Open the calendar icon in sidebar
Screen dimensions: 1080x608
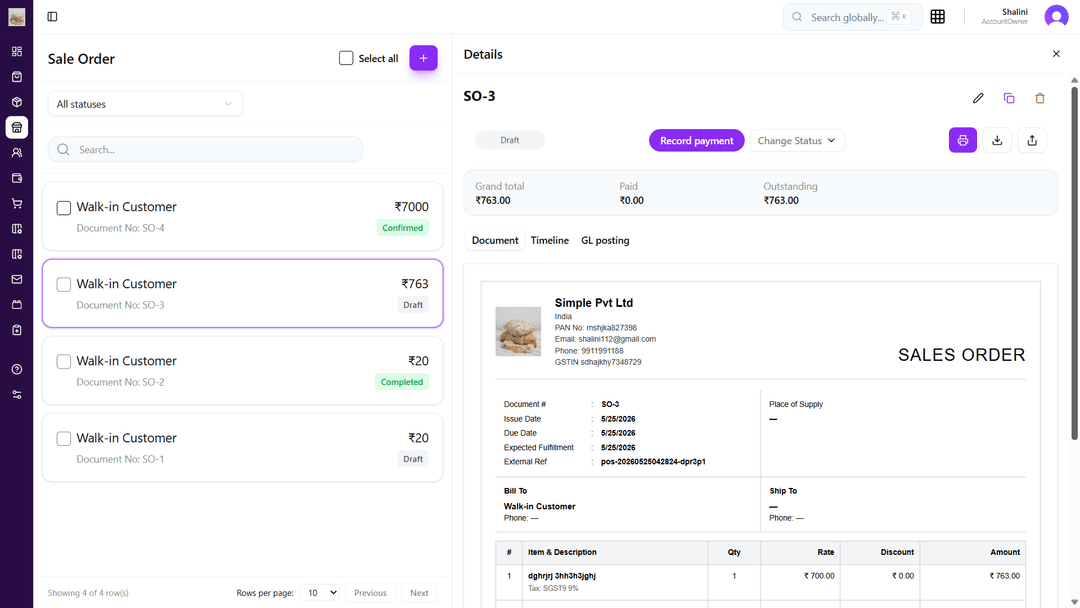point(17,304)
